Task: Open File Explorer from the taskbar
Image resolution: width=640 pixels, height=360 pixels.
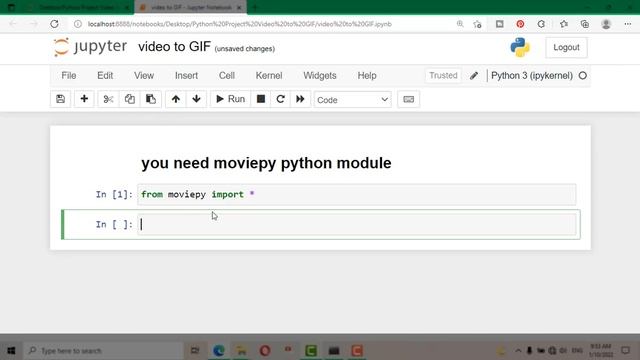Action: (241, 351)
